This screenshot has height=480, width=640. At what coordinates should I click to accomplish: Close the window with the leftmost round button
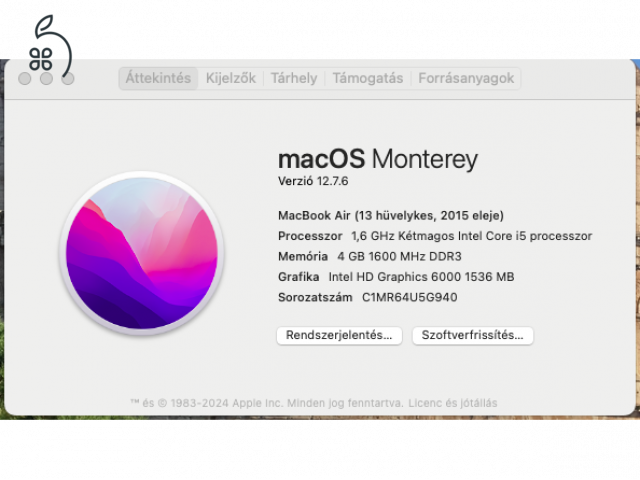[x=24, y=78]
